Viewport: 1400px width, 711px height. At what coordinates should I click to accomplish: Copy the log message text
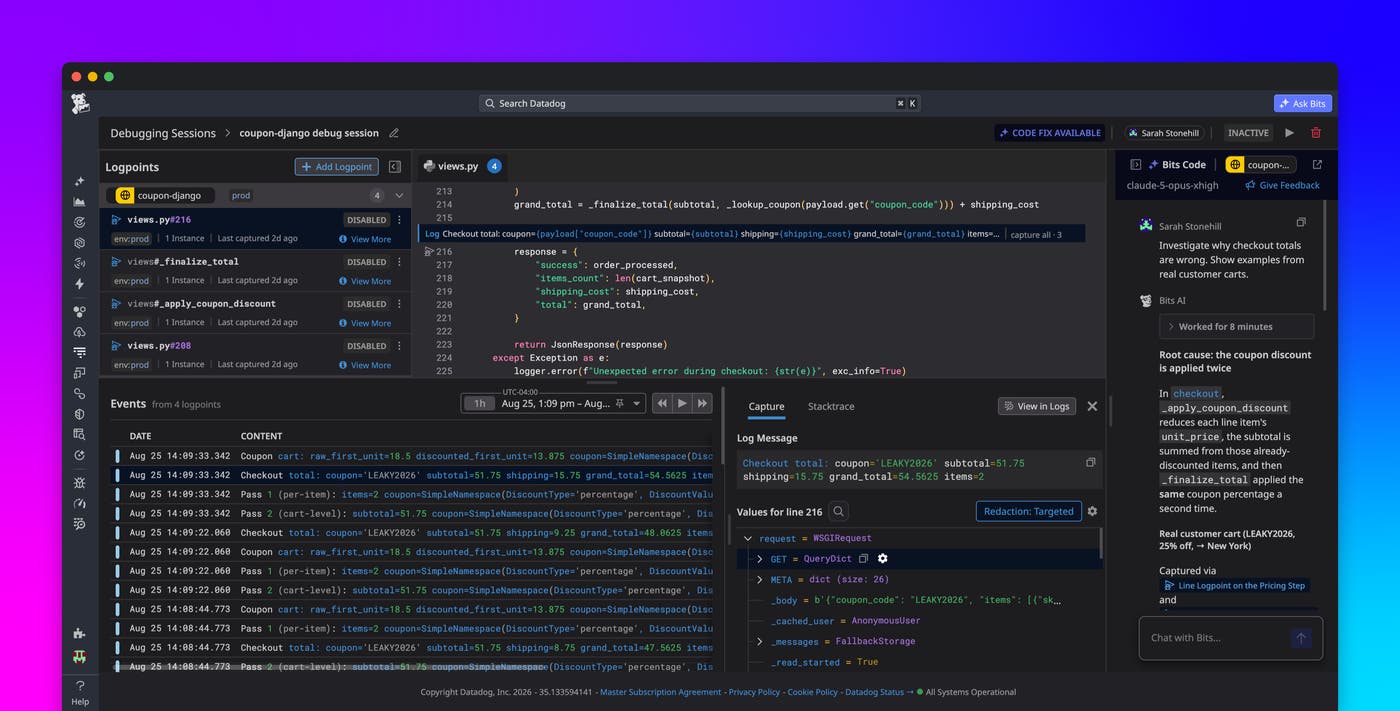(1091, 462)
